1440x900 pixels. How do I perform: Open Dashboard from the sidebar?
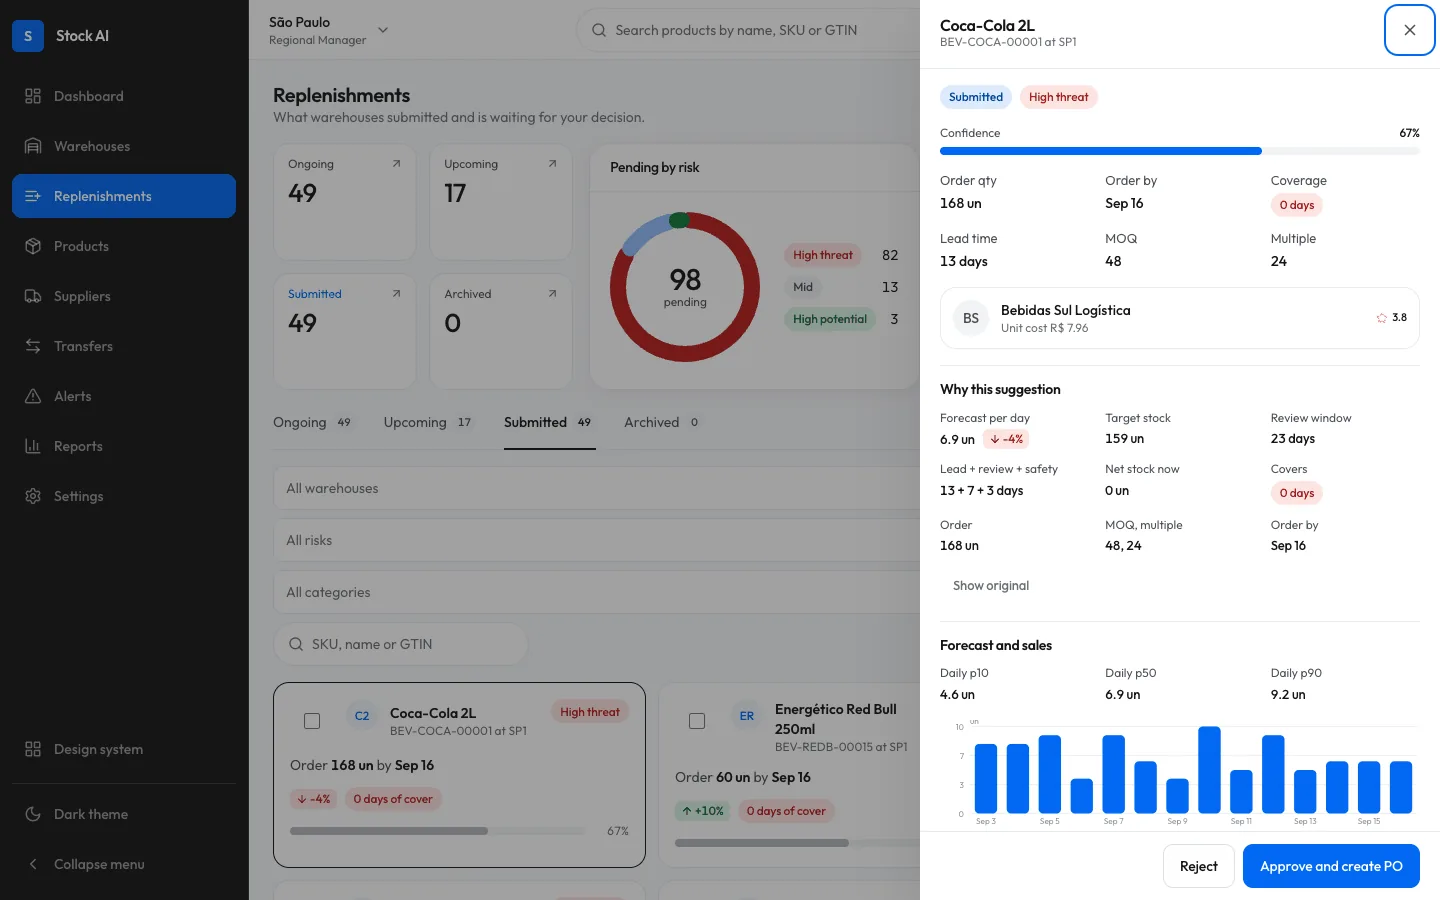(124, 96)
